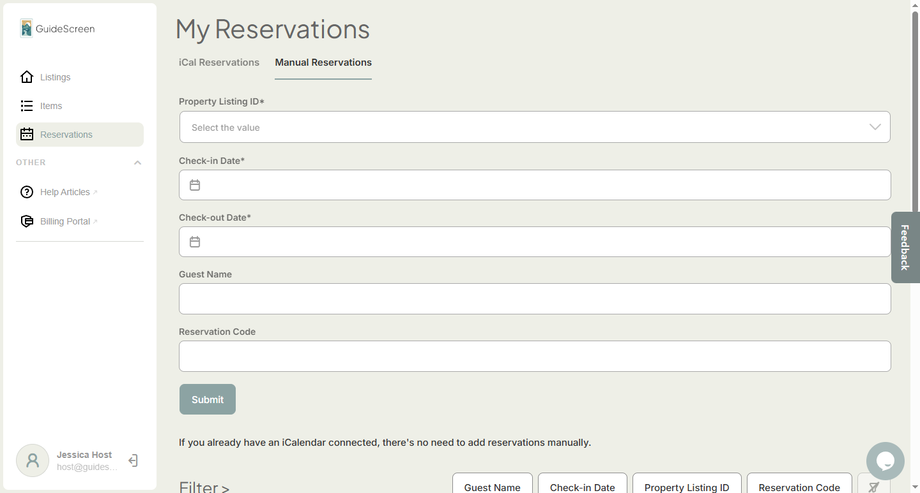
Task: Filter by Reservation Code button
Action: (799, 485)
